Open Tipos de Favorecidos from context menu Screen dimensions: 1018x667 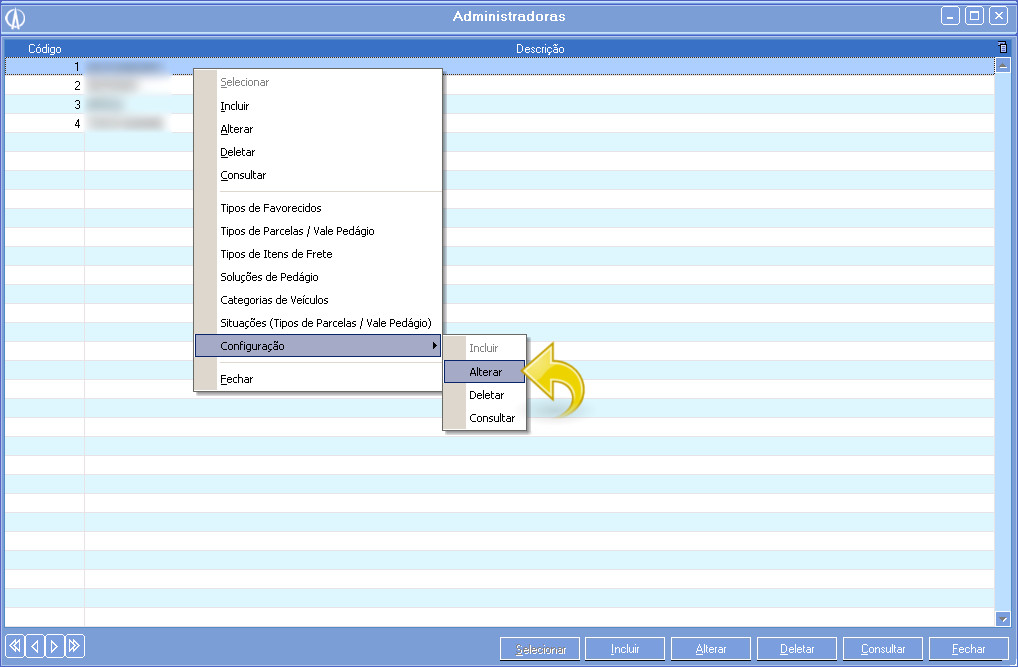coord(270,208)
